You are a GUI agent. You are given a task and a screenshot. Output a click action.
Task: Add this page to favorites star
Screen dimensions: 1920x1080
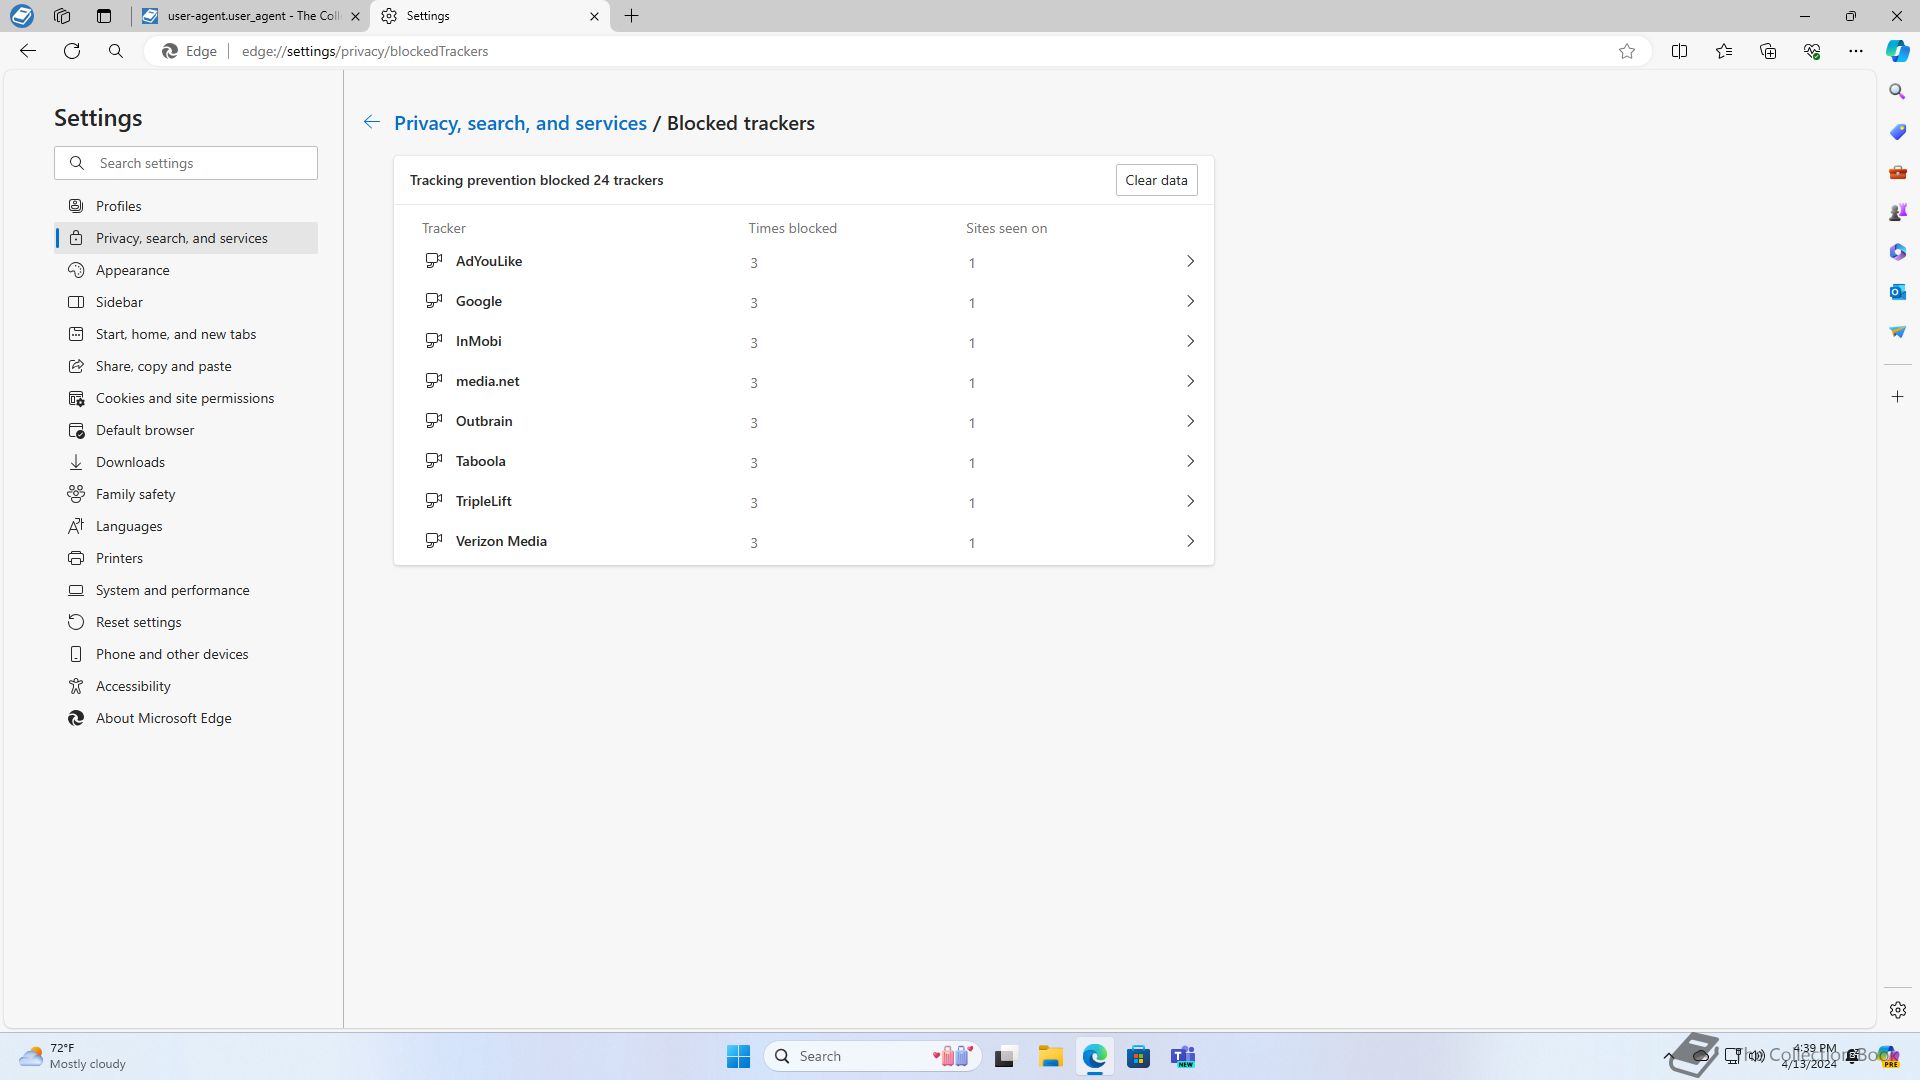pyautogui.click(x=1627, y=51)
